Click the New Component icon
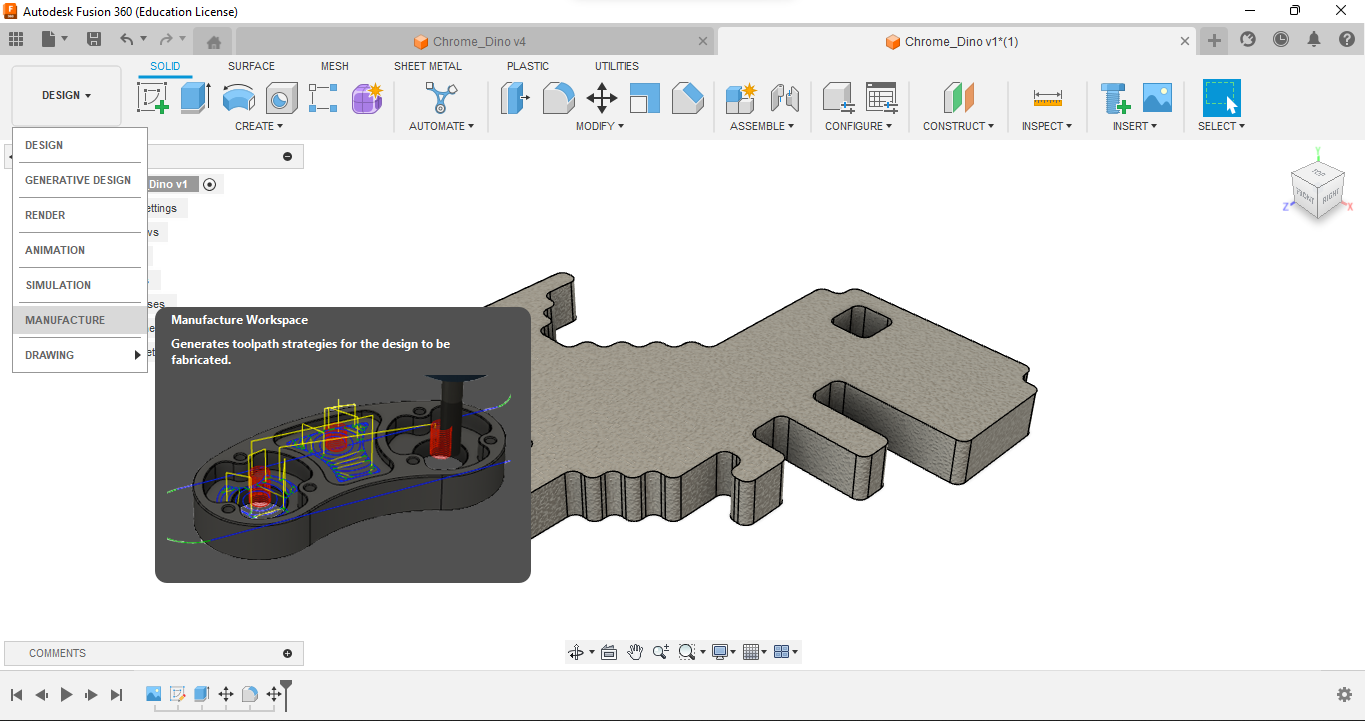 coord(741,98)
